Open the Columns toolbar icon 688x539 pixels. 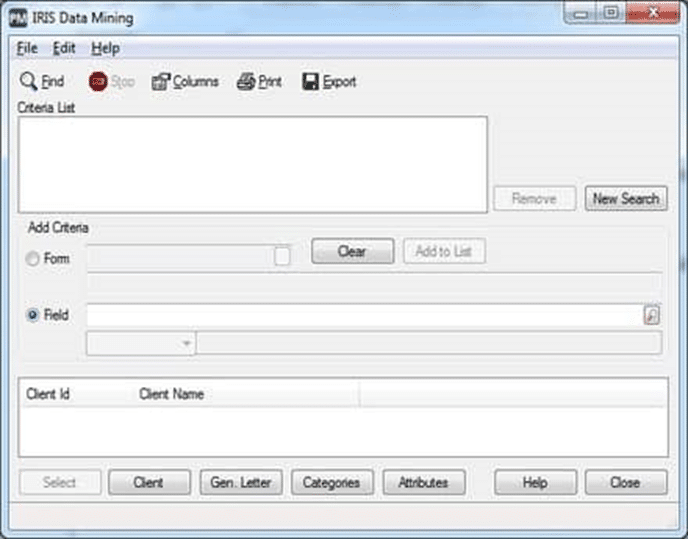click(x=161, y=82)
